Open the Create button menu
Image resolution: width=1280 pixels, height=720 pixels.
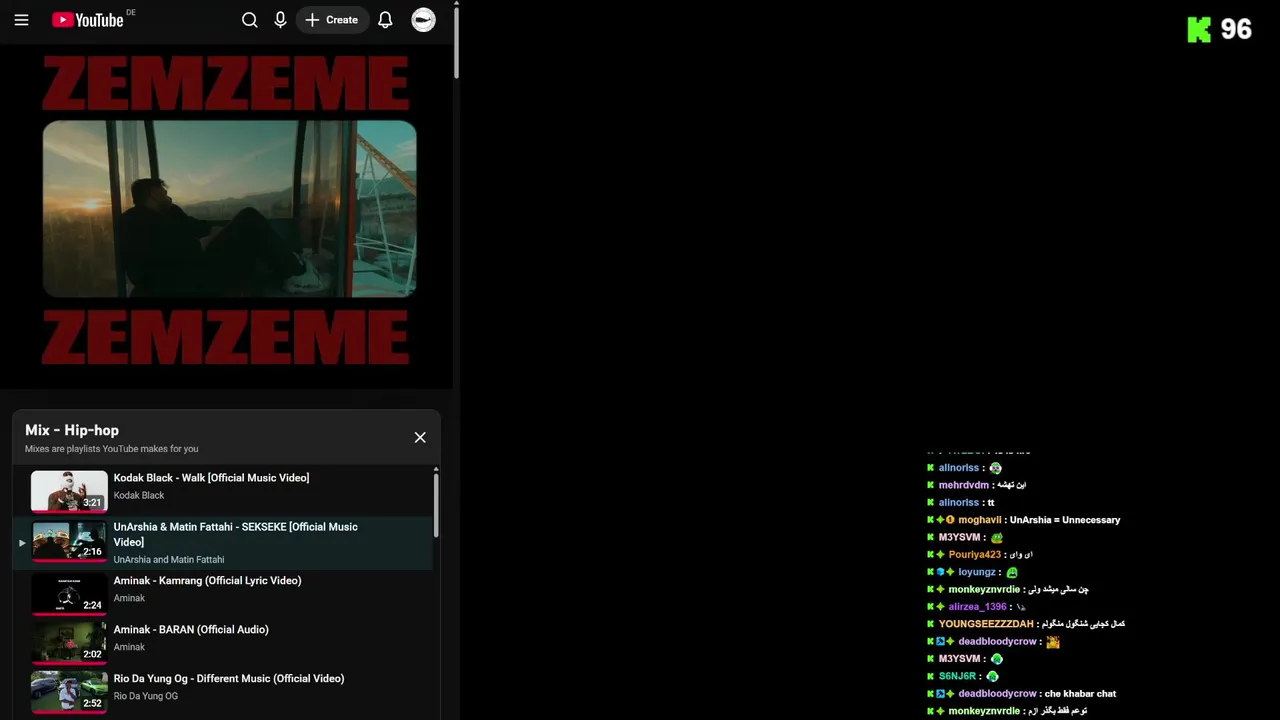[332, 20]
